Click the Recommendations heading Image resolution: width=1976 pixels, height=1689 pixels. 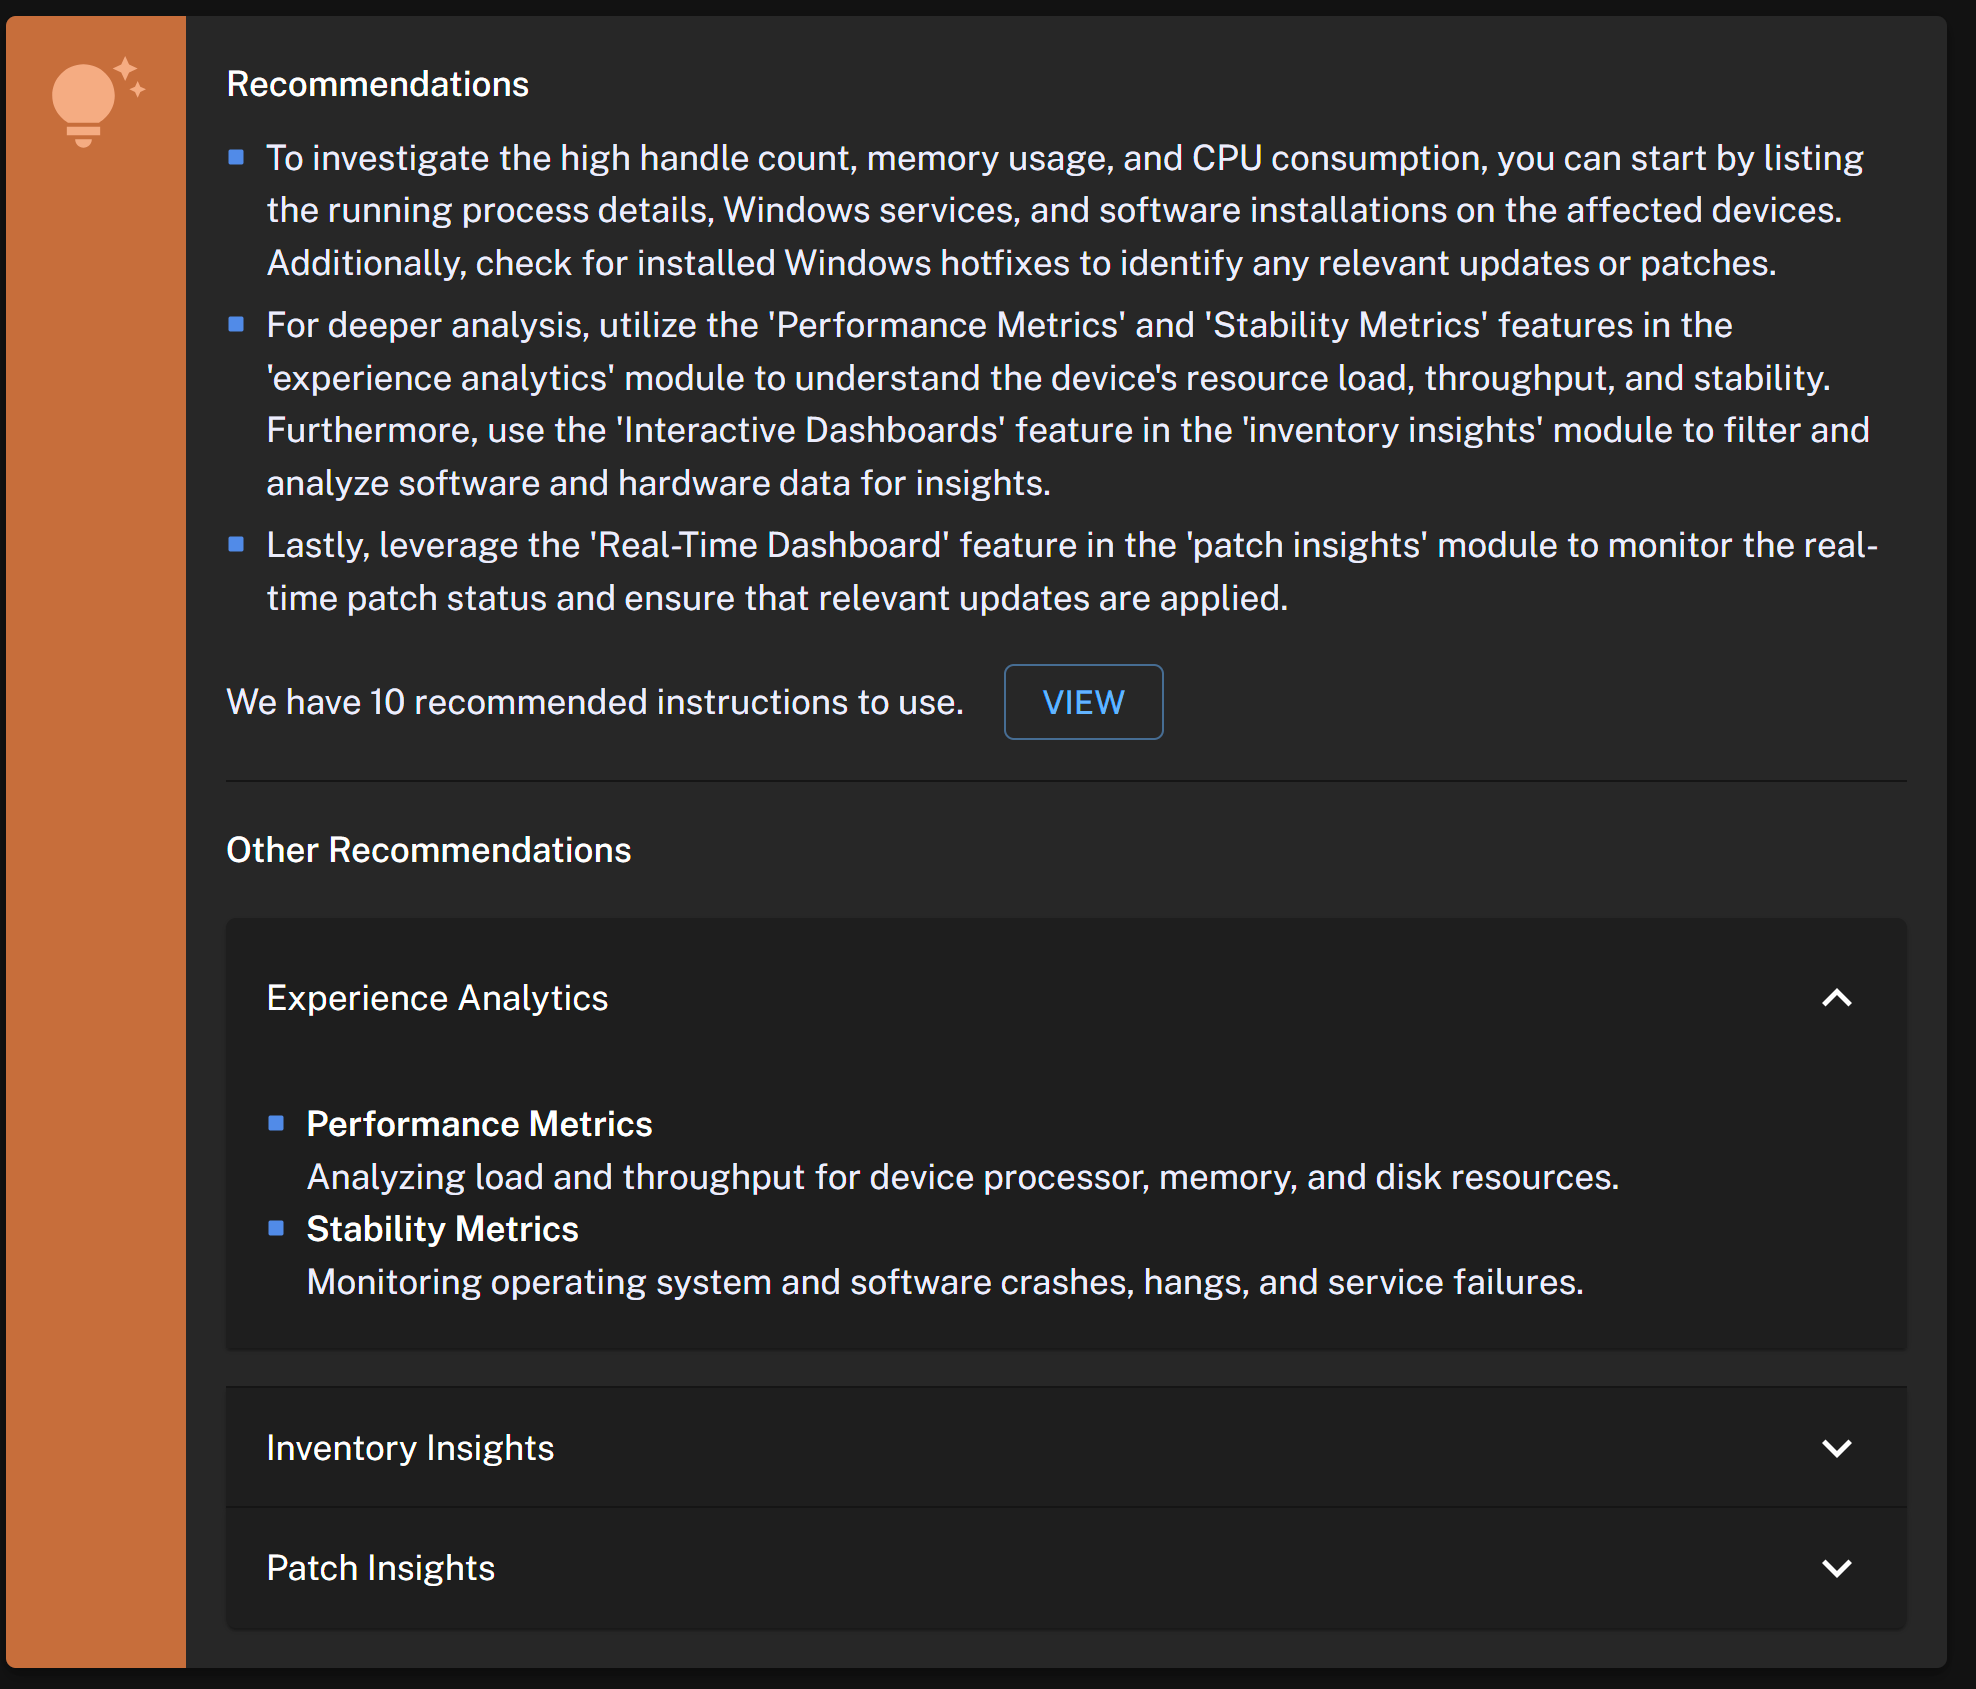377,84
